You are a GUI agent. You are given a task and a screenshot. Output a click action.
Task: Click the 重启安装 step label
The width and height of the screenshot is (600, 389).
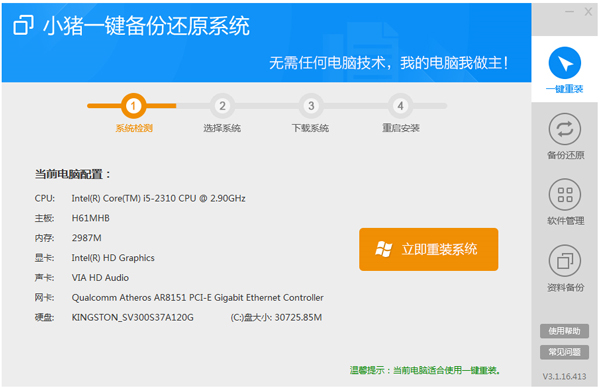tap(401, 128)
